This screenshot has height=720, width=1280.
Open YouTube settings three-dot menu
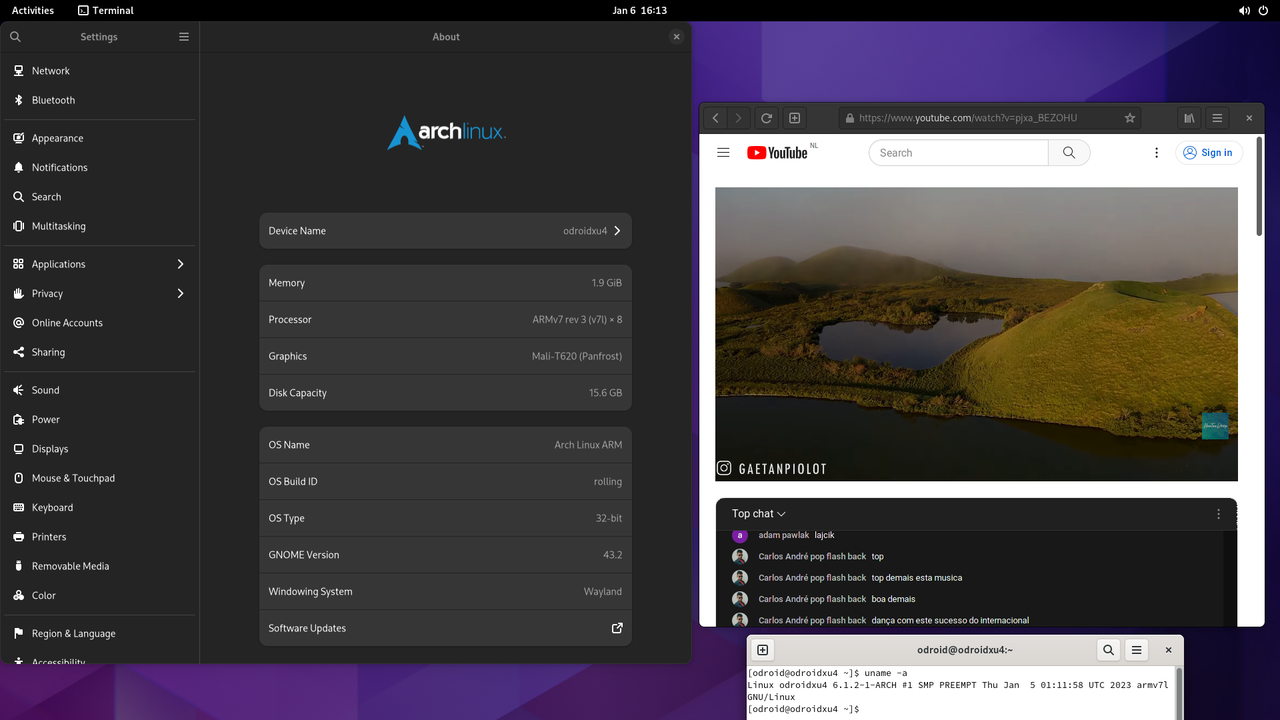coord(1157,153)
